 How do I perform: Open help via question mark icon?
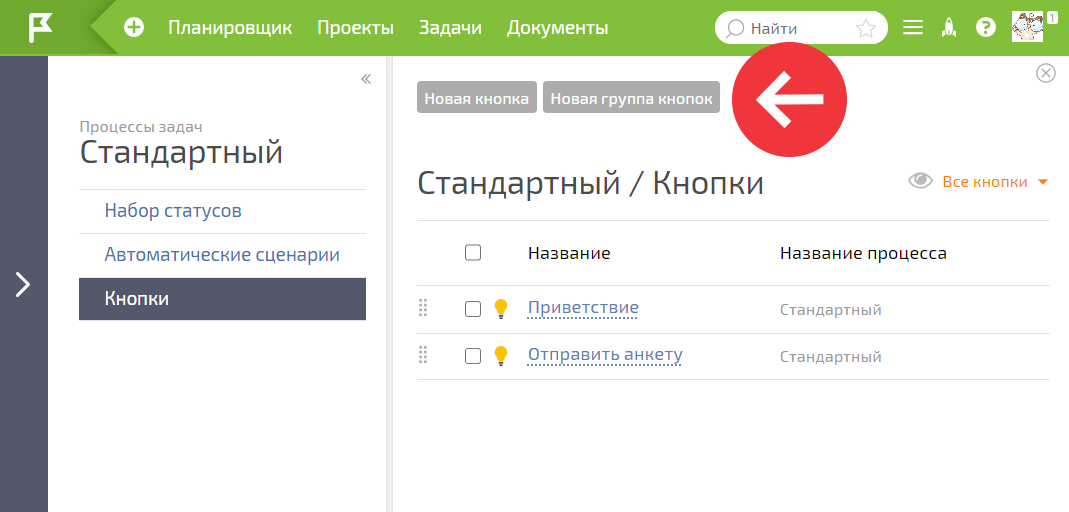(x=986, y=28)
